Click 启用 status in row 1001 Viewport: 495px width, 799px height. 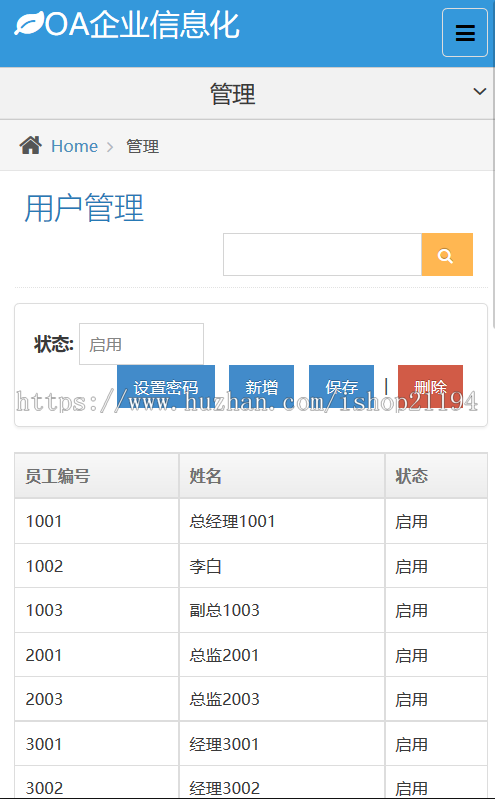click(x=436, y=521)
